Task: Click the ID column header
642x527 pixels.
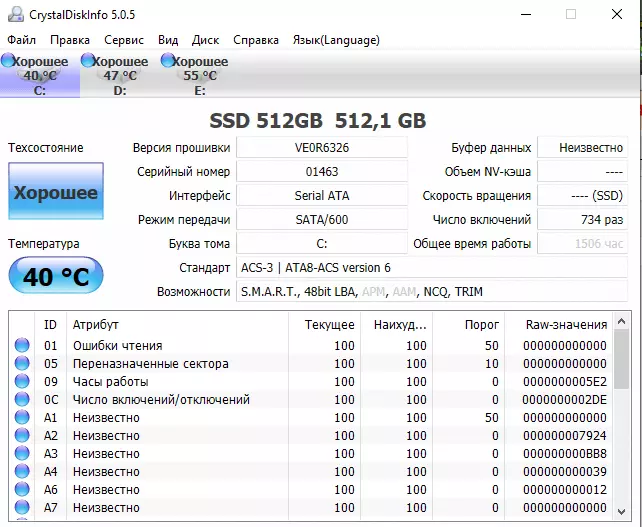Action: coord(50,324)
